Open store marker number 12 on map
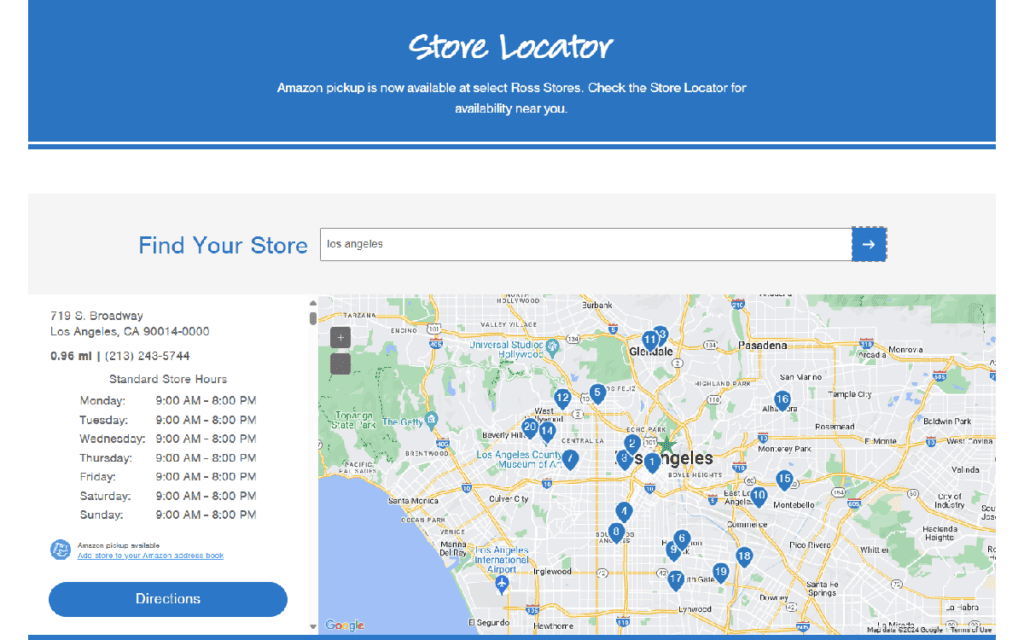The image size is (1024, 640). (562, 398)
